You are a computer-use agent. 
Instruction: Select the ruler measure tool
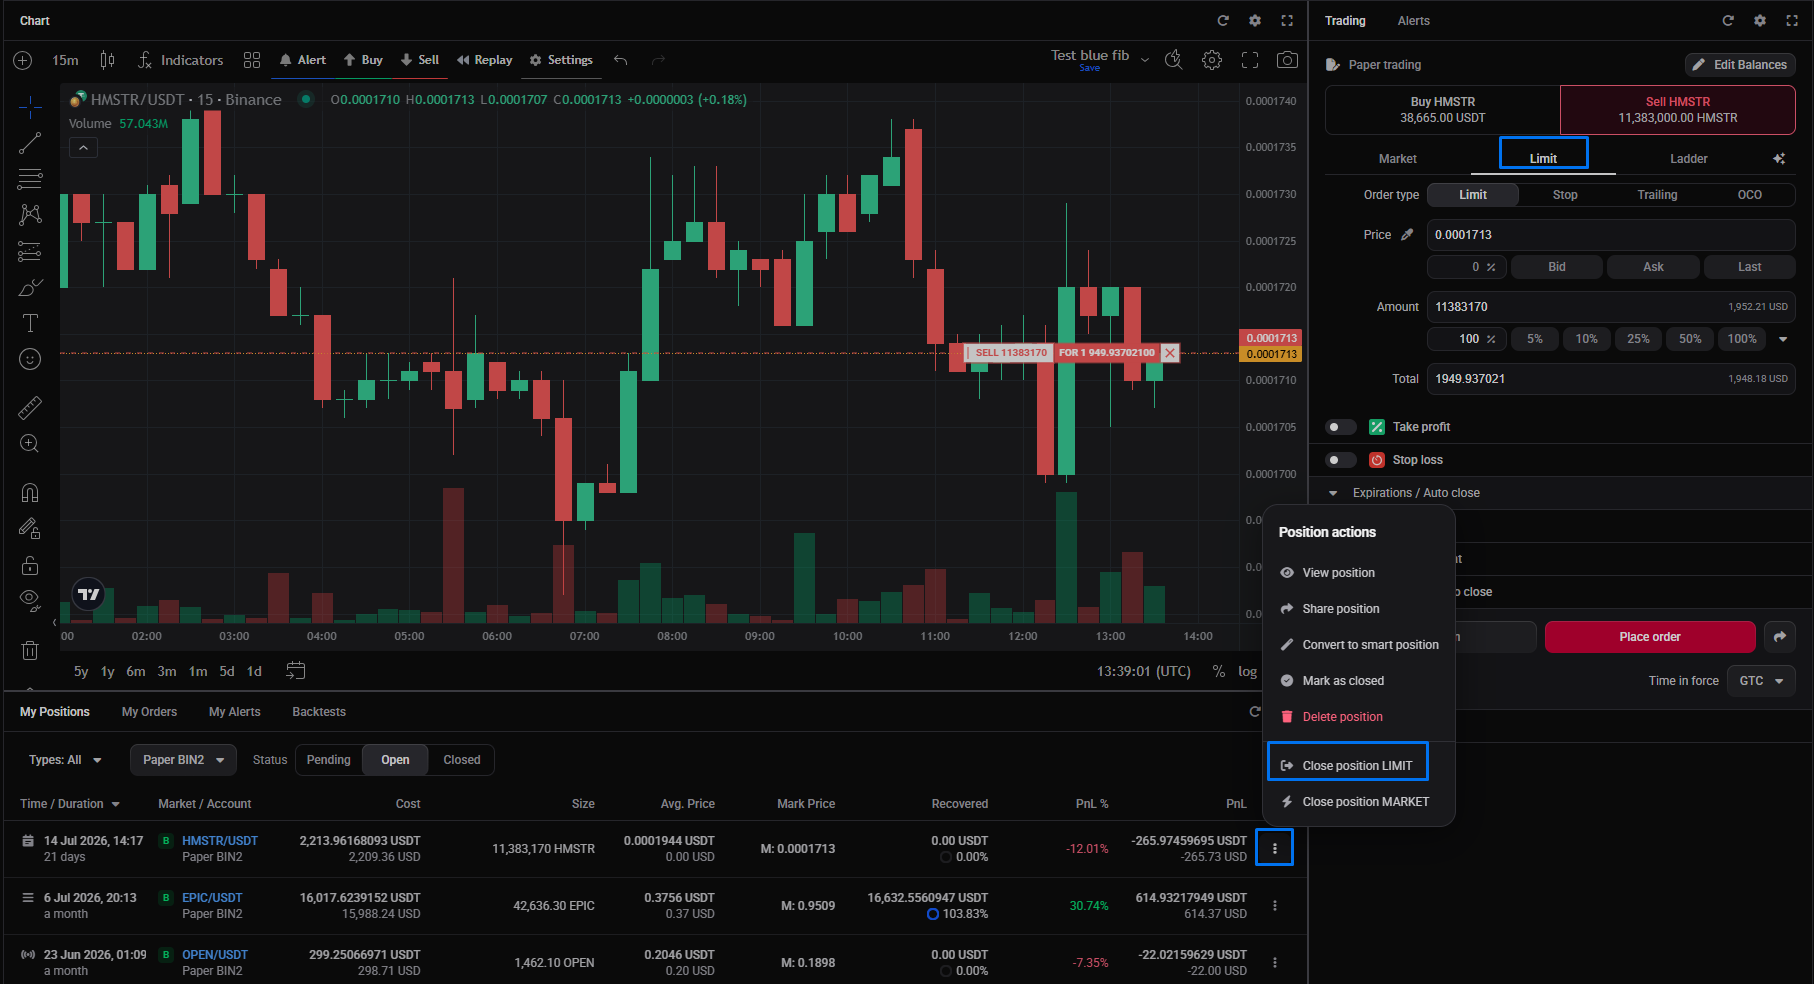pyautogui.click(x=30, y=407)
